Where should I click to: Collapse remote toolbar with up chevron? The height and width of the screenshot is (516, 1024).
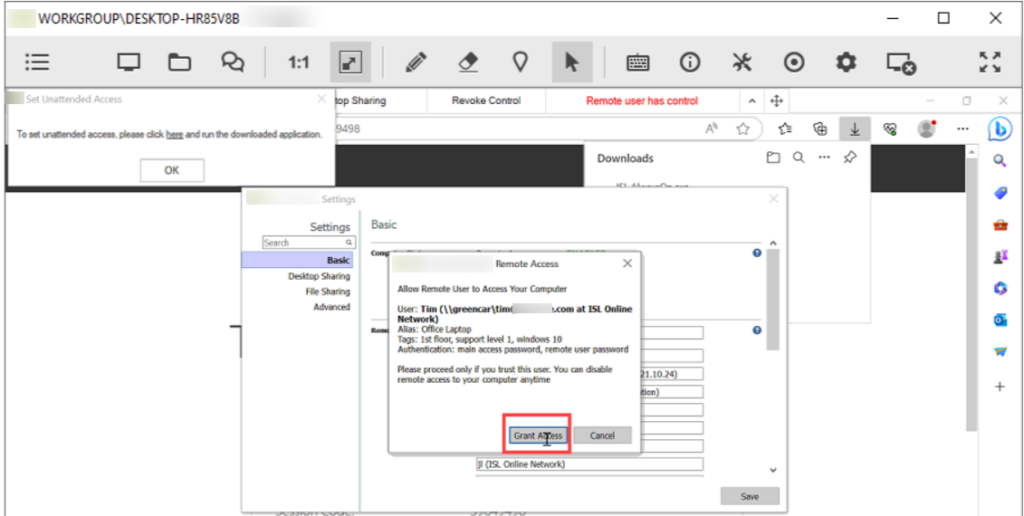pyautogui.click(x=752, y=101)
